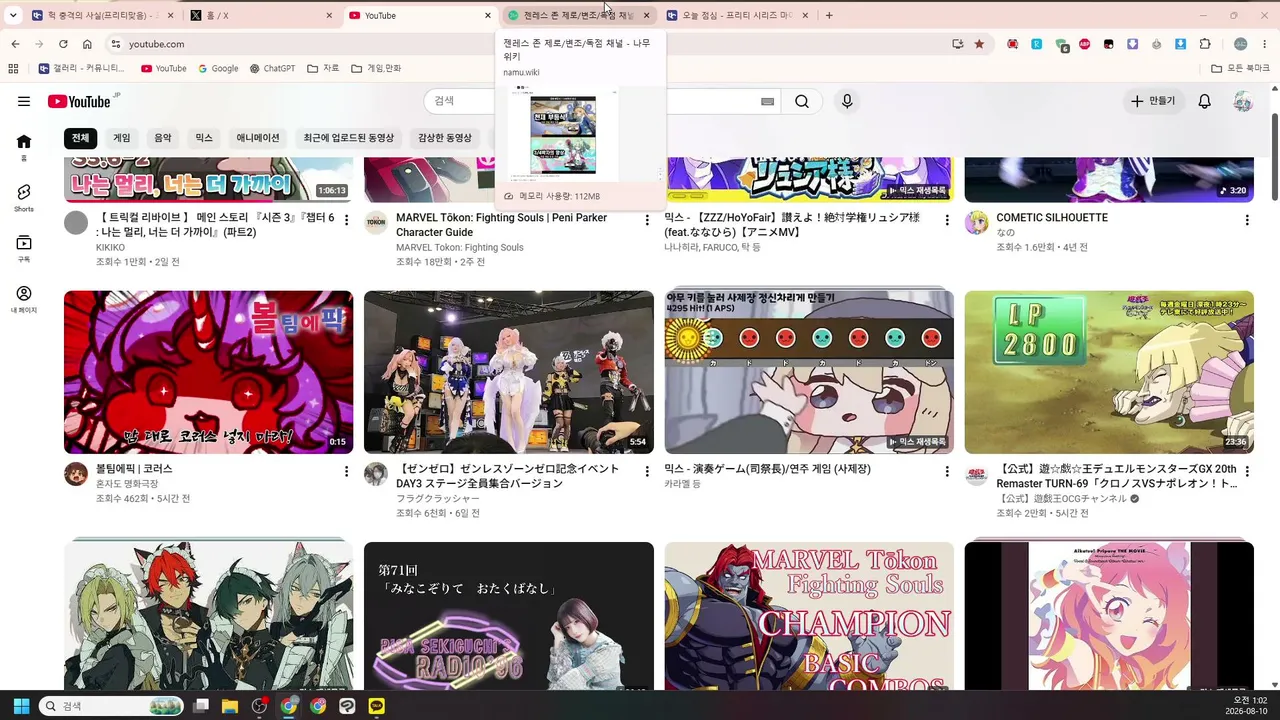This screenshot has height=720, width=1280.
Task: Open options menu for MARVEL Tōkon Peni Parker video
Action: coord(647,220)
